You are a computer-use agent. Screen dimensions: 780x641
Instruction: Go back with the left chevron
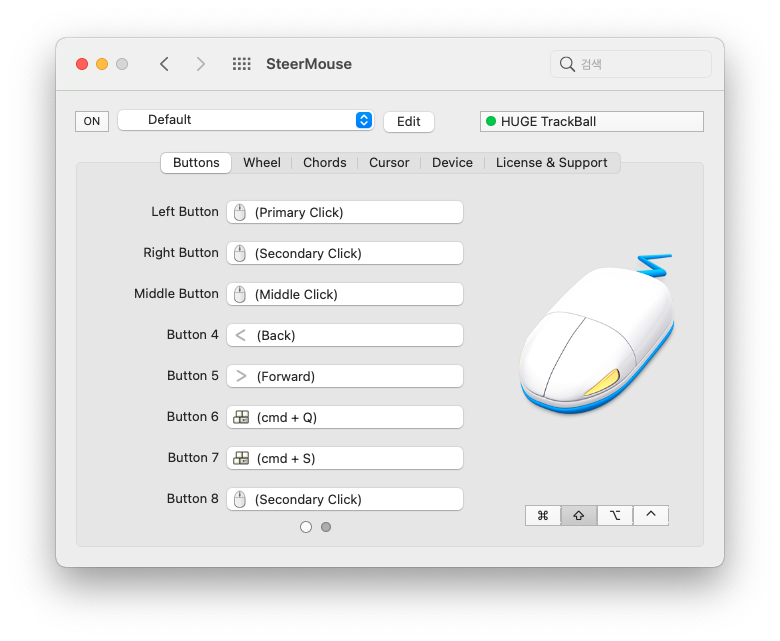(164, 64)
